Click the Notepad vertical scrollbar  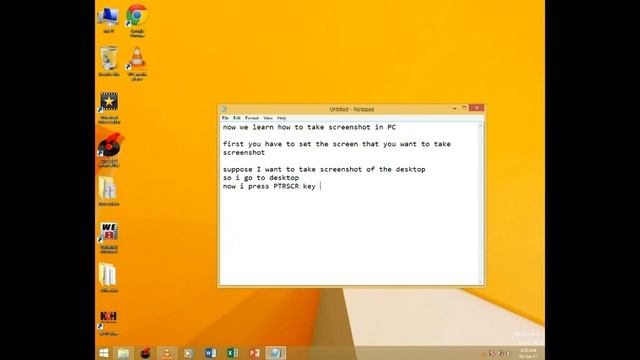tap(480, 204)
